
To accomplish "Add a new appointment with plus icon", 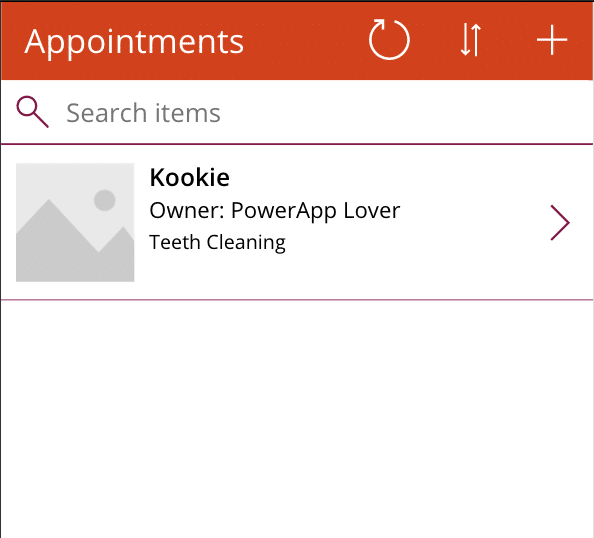I will point(552,40).
